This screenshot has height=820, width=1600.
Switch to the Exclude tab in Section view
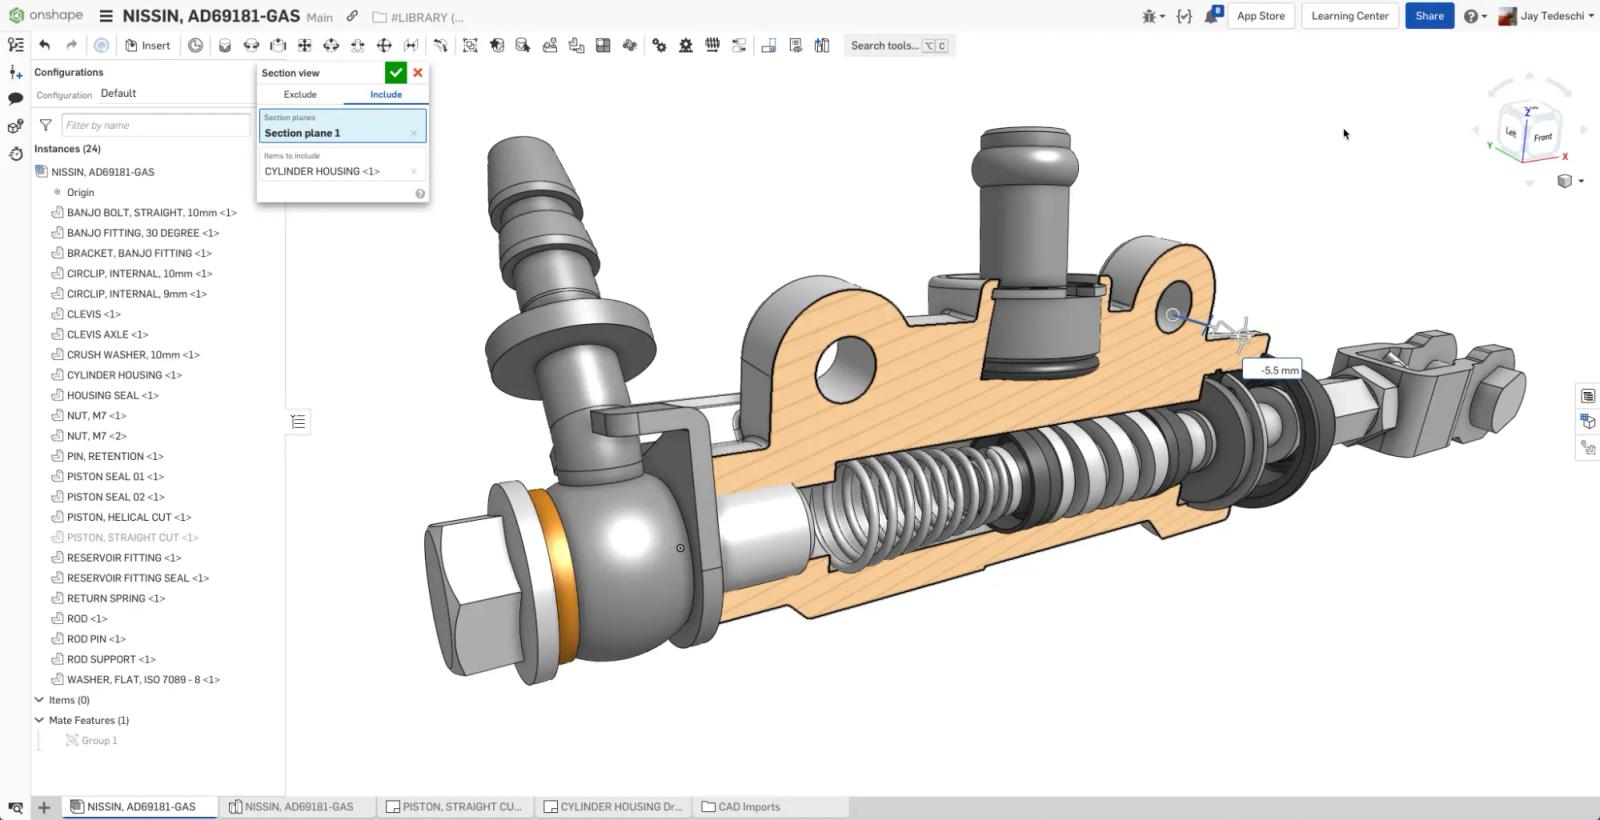click(300, 94)
